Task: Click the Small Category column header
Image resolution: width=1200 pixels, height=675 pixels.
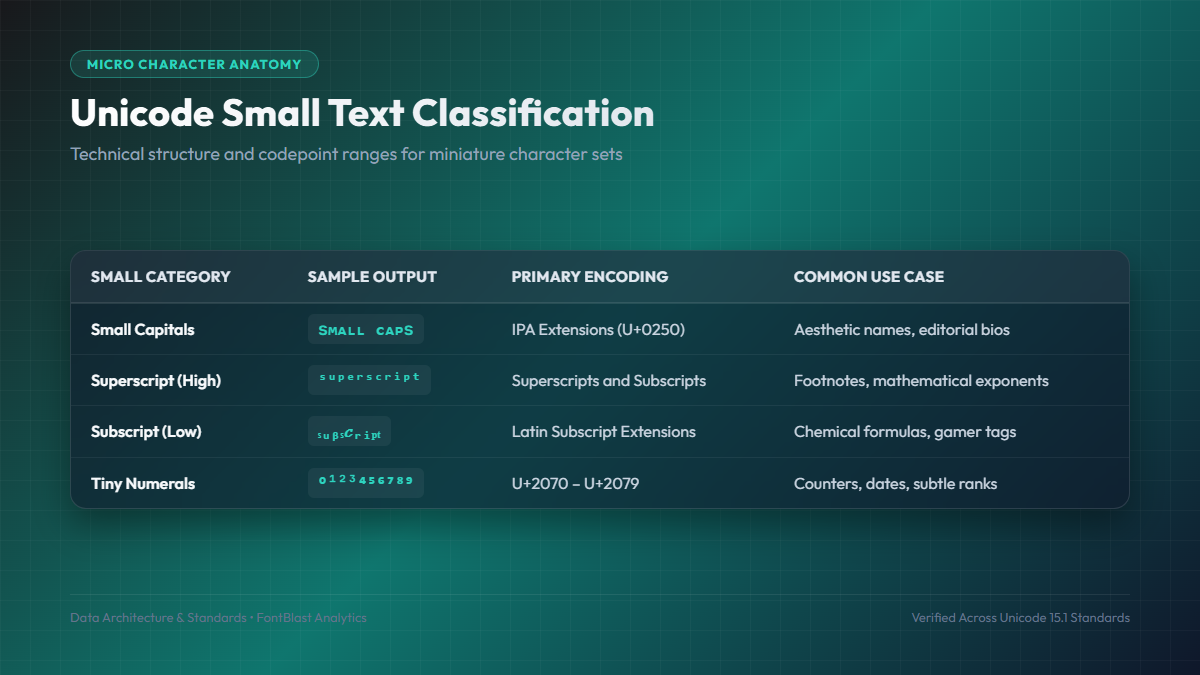Action: [x=161, y=277]
